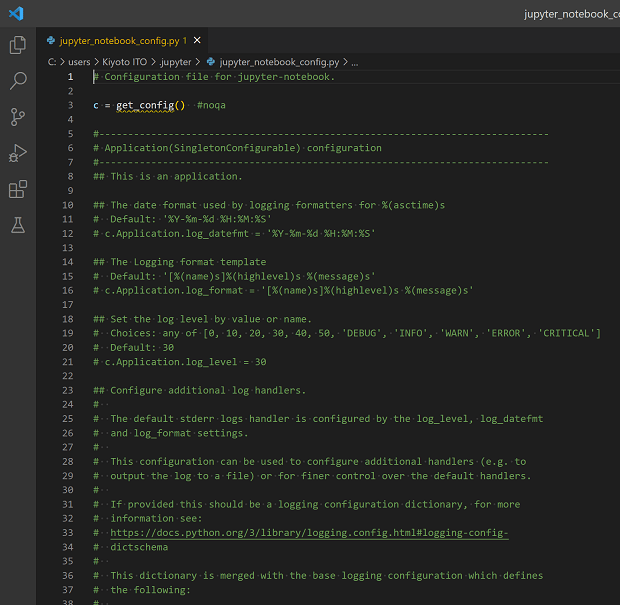Image resolution: width=620 pixels, height=605 pixels.
Task: Click line number 21 in gutter
Action: coord(68,362)
